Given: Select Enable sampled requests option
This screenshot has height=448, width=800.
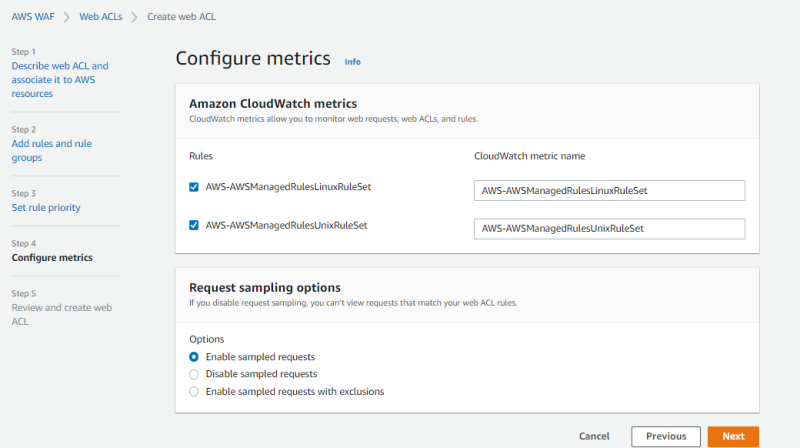Looking at the screenshot, I should (x=194, y=356).
